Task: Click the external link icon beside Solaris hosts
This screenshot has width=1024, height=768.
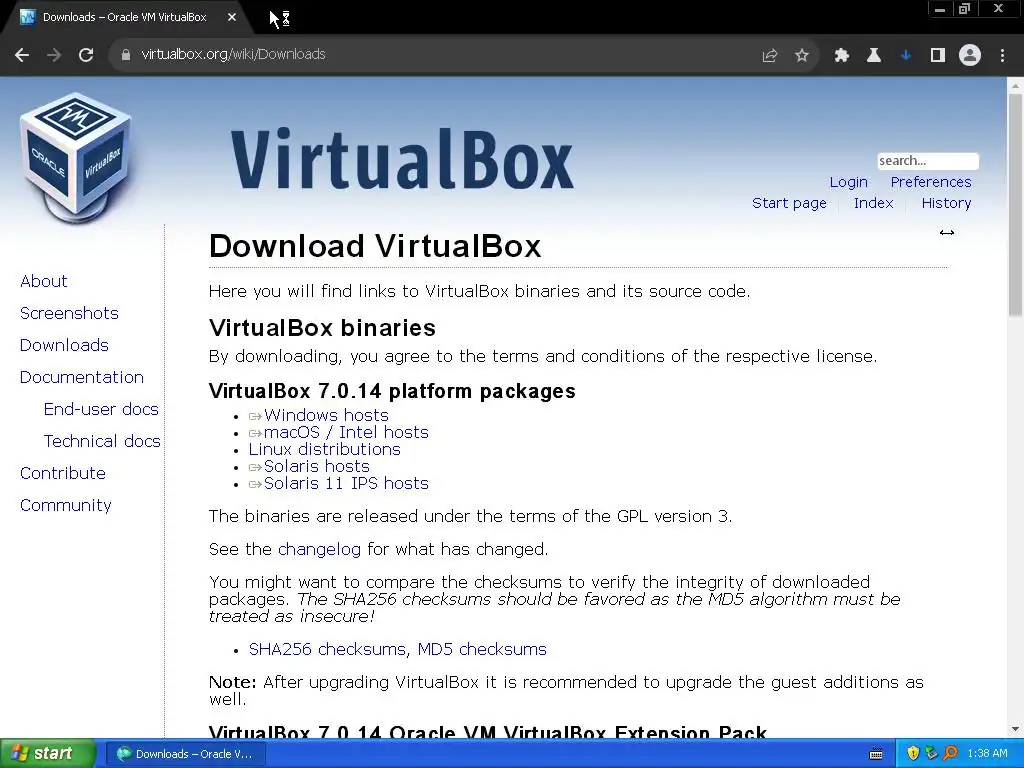Action: [x=255, y=467]
